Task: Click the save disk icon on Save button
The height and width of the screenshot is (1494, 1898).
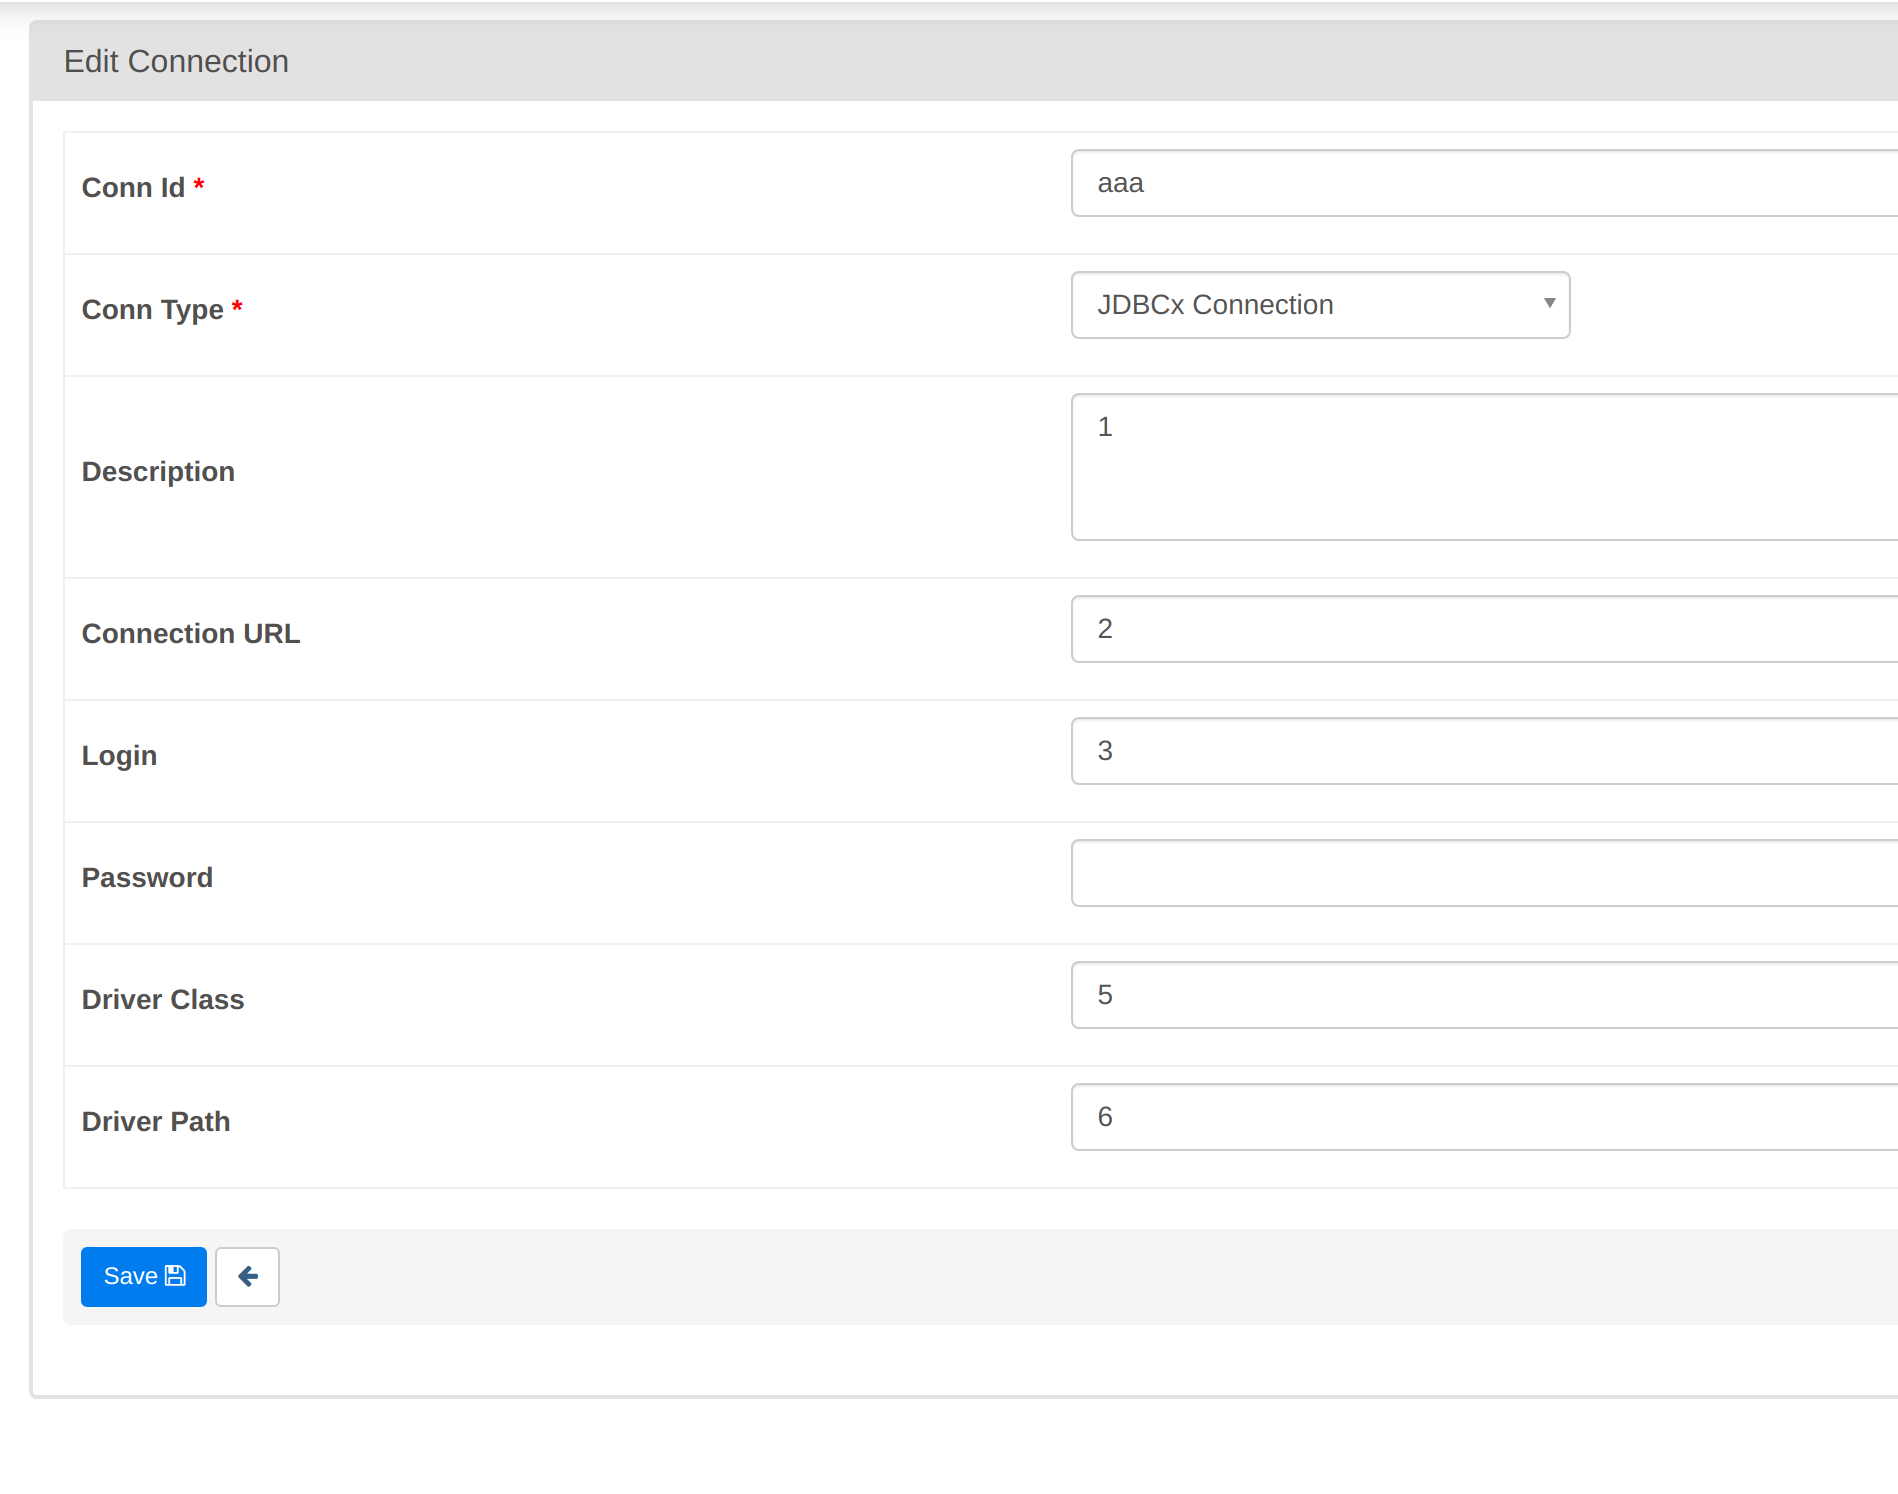Action: [x=173, y=1275]
